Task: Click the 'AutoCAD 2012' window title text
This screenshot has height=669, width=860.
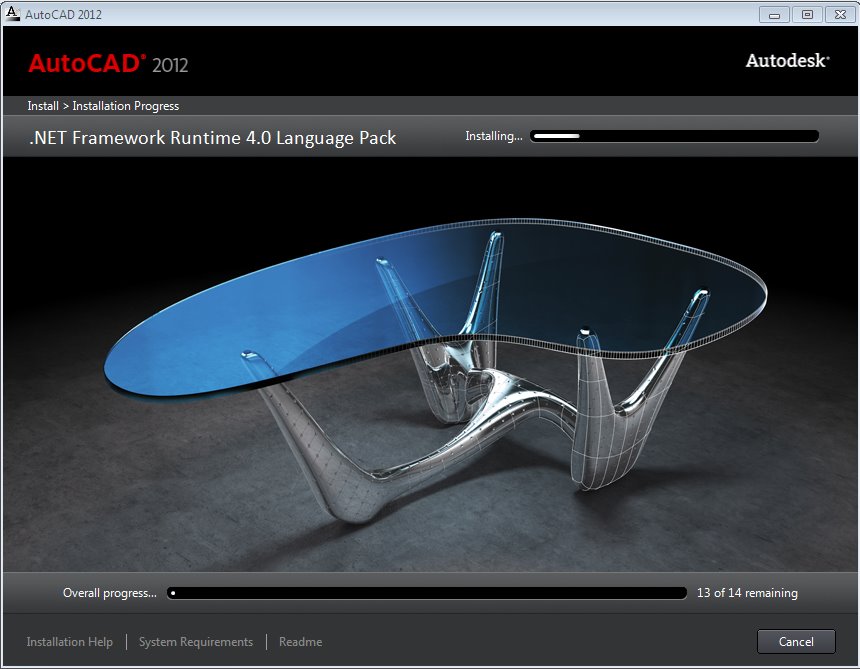Action: 64,15
